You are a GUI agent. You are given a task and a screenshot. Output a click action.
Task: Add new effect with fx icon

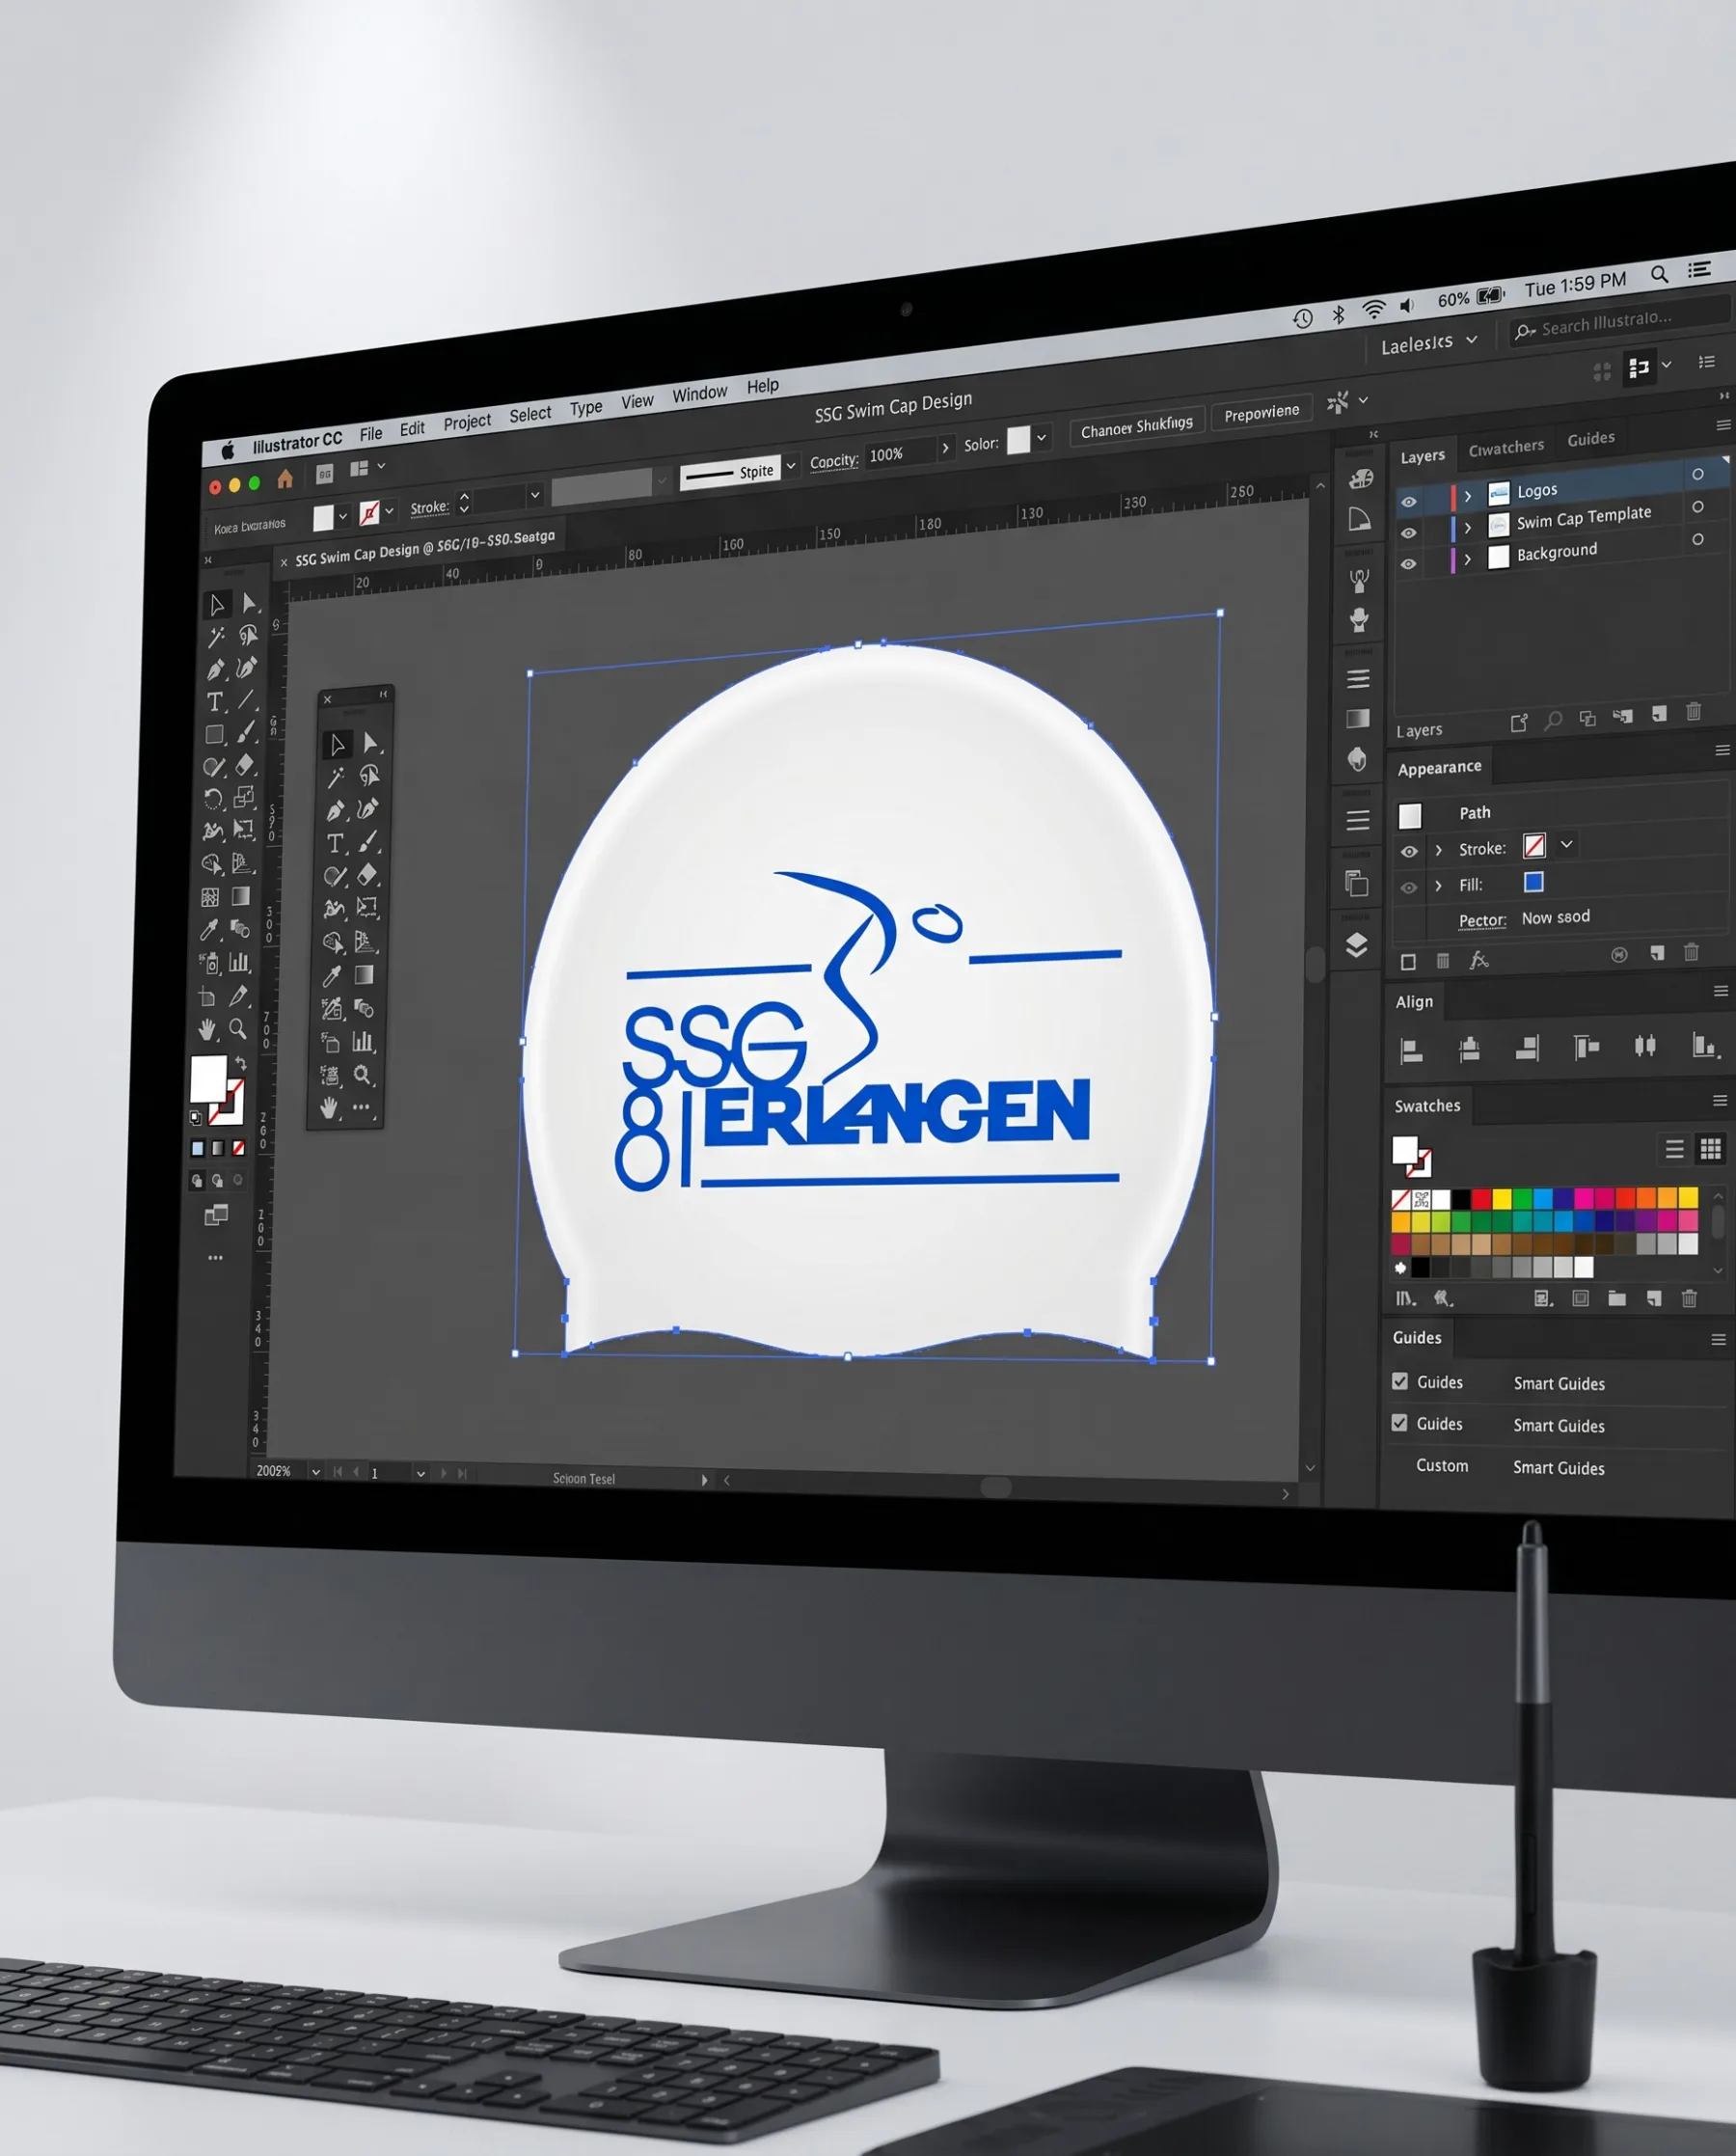coord(1478,960)
